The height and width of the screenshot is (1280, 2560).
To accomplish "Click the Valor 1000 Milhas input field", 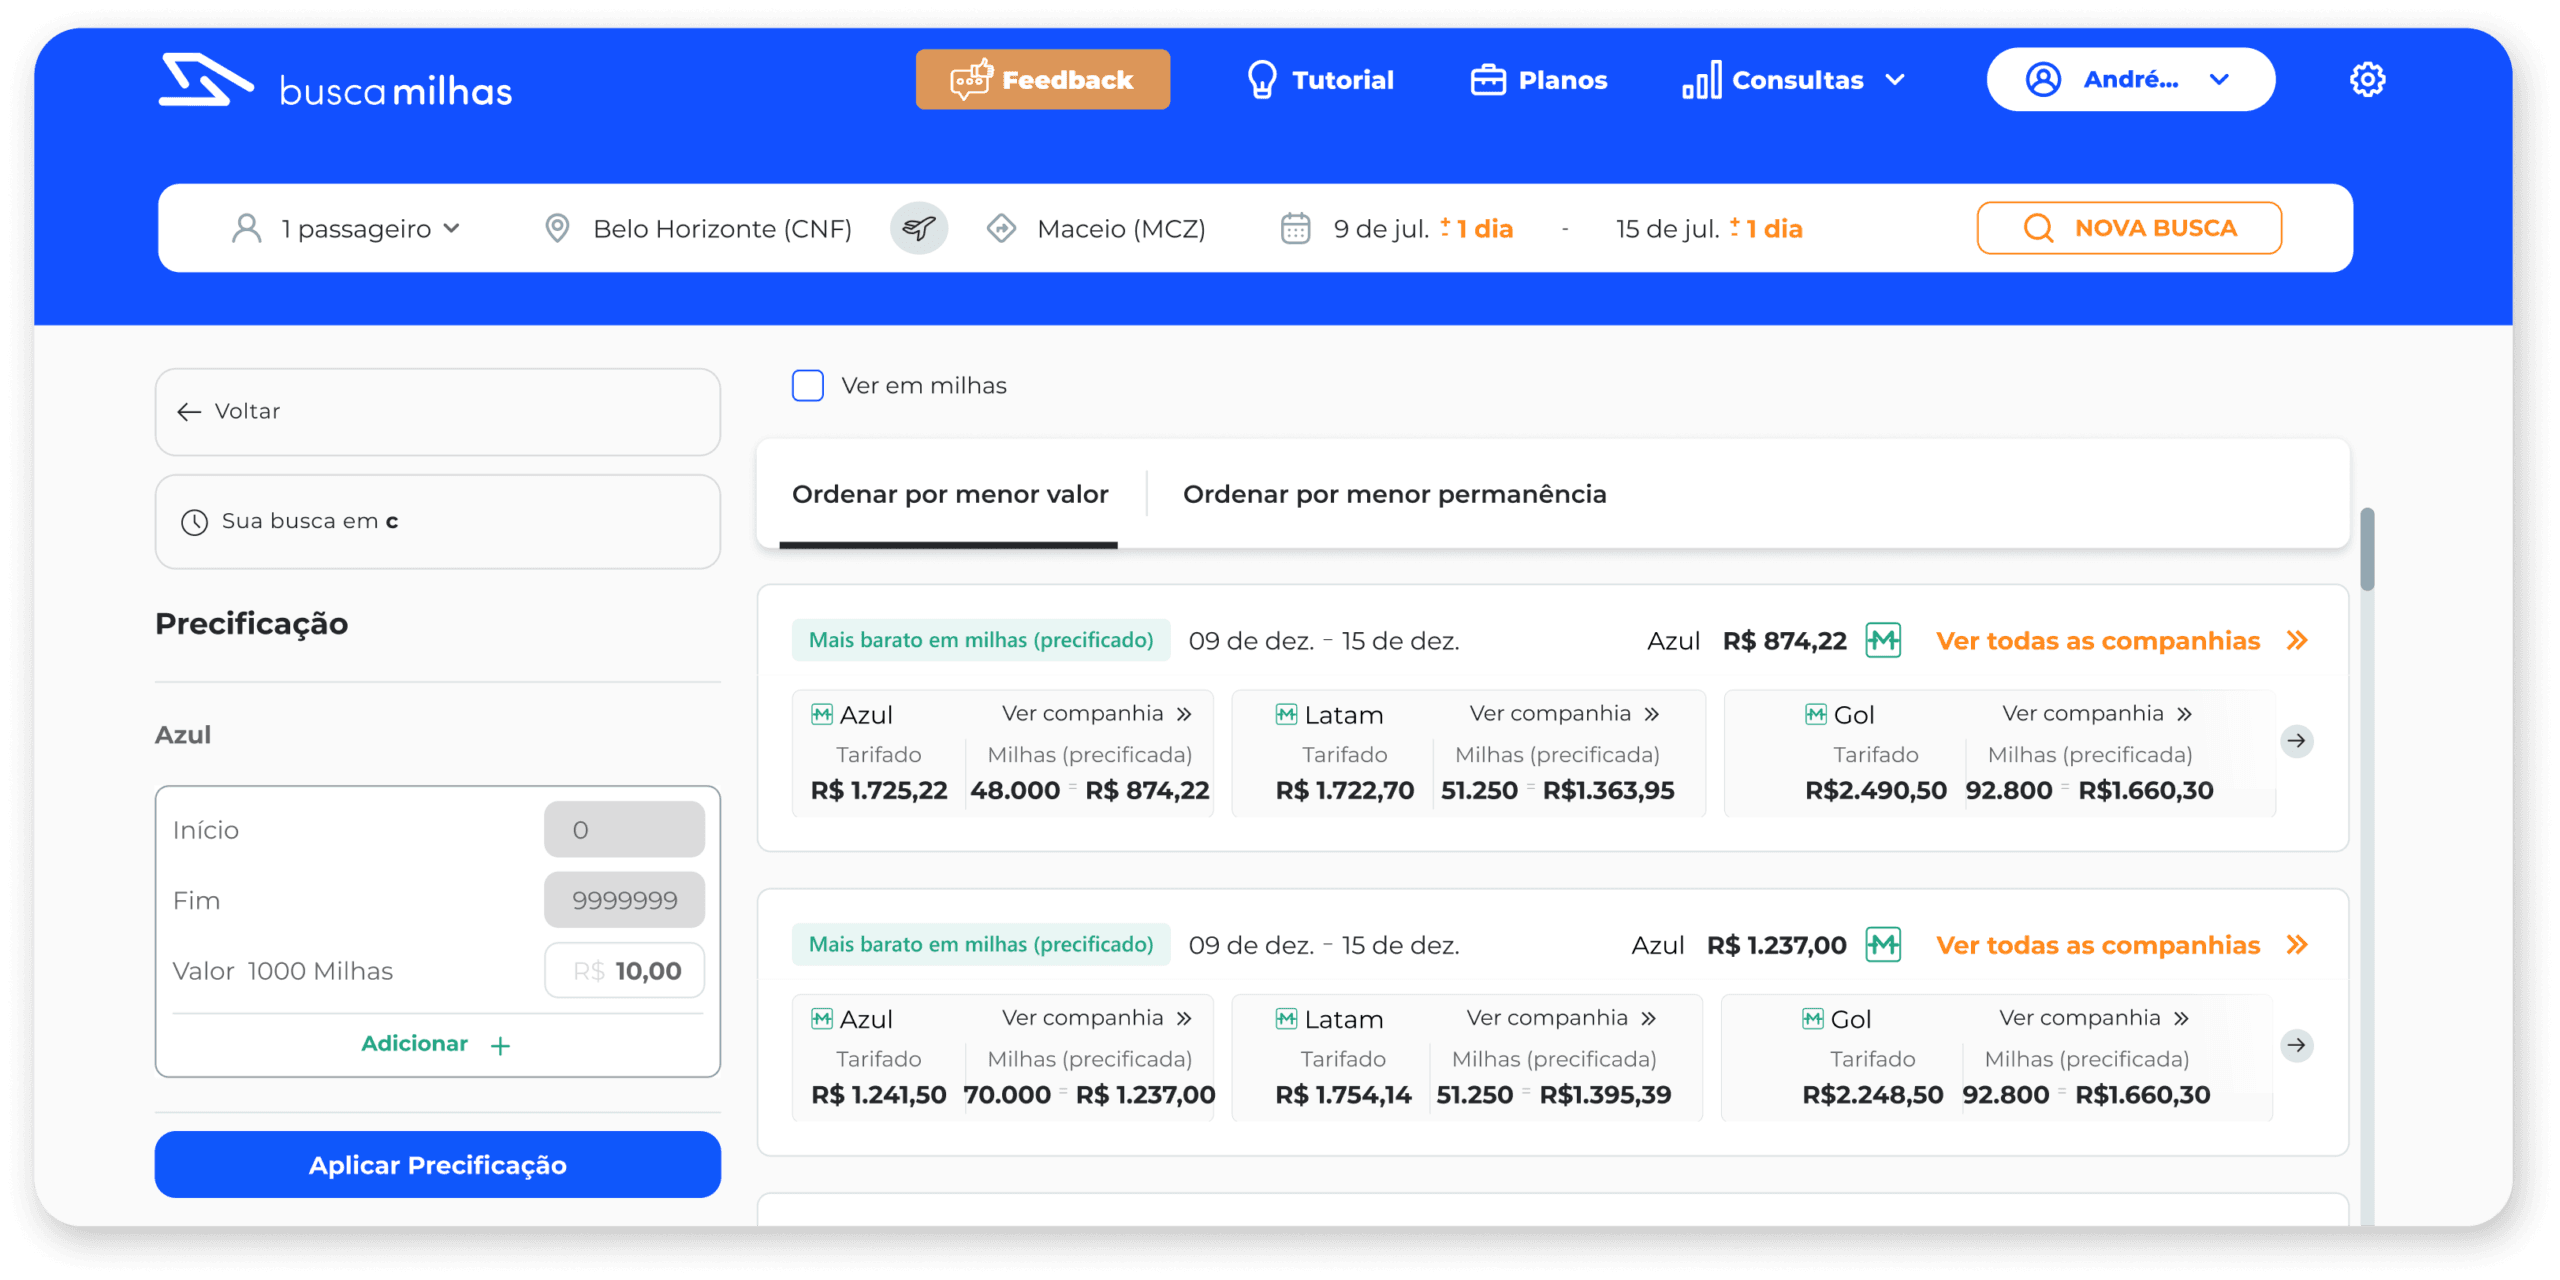I will (624, 971).
